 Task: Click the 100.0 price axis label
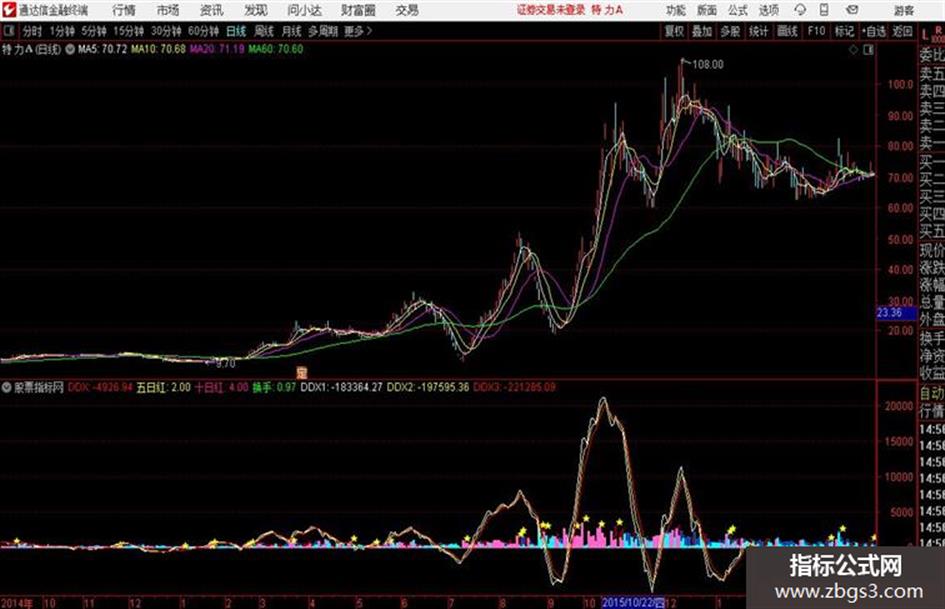pyautogui.click(x=900, y=84)
